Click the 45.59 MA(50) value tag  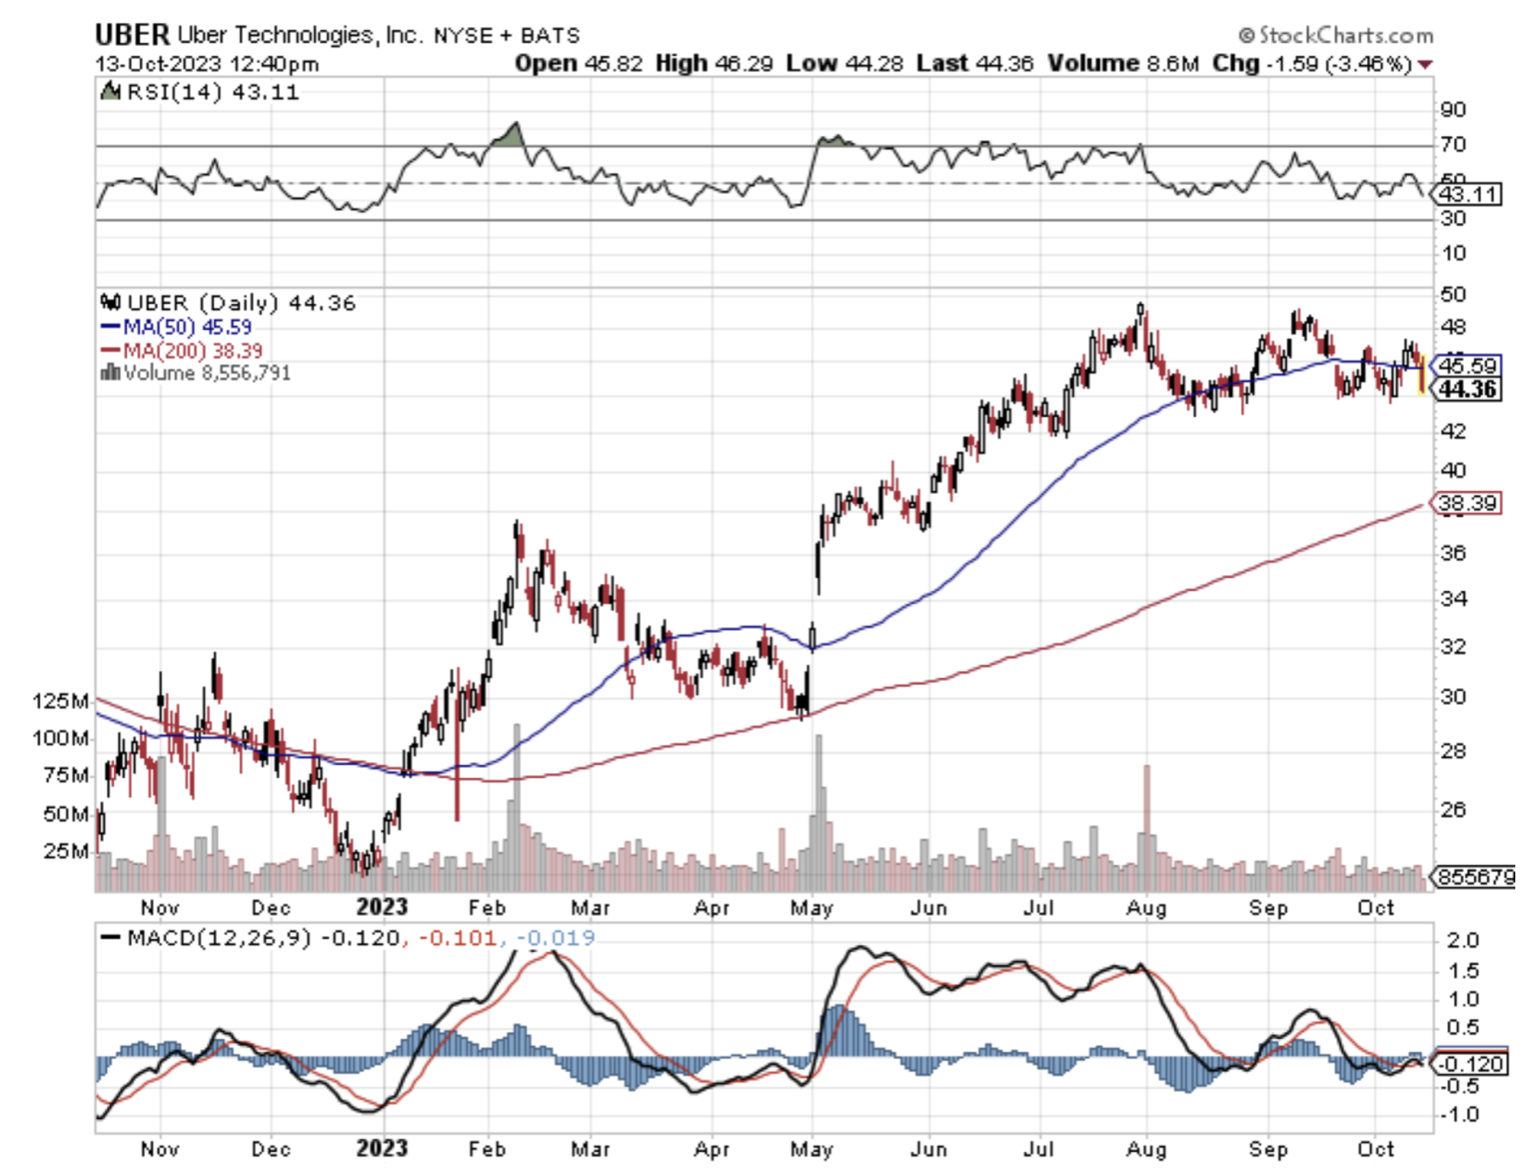pos(1467,366)
